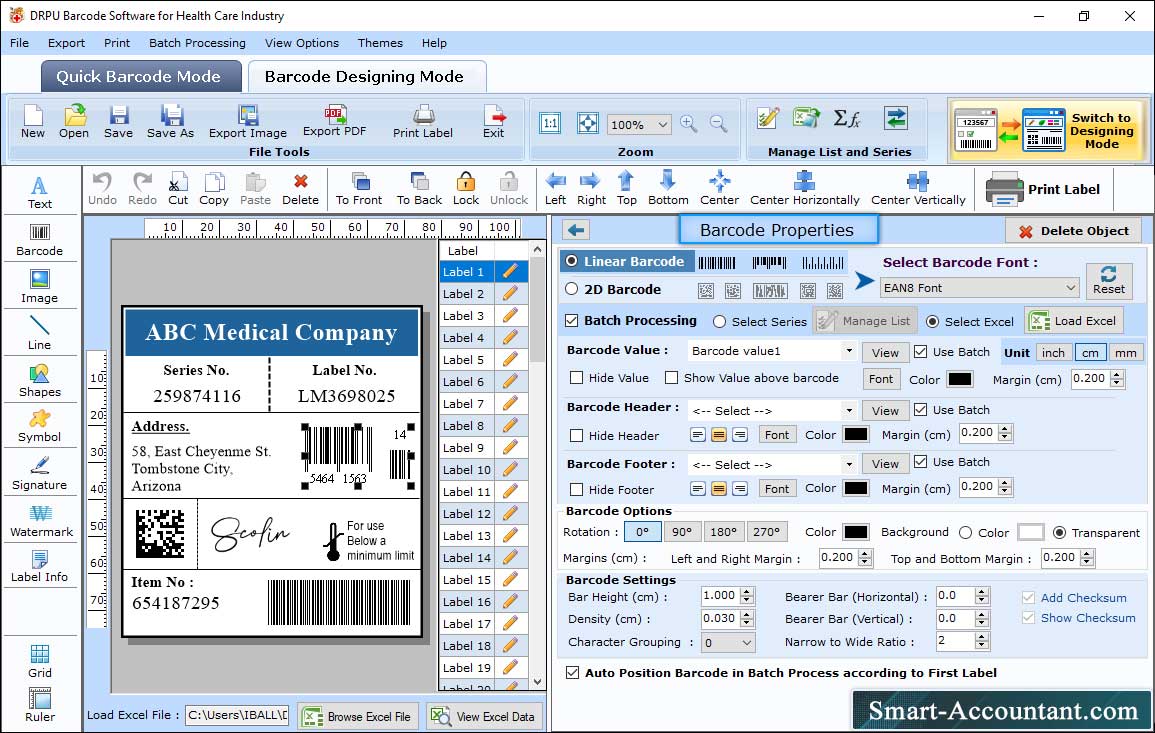Pick the Line drawing tool
This screenshot has width=1155, height=733.
[40, 334]
